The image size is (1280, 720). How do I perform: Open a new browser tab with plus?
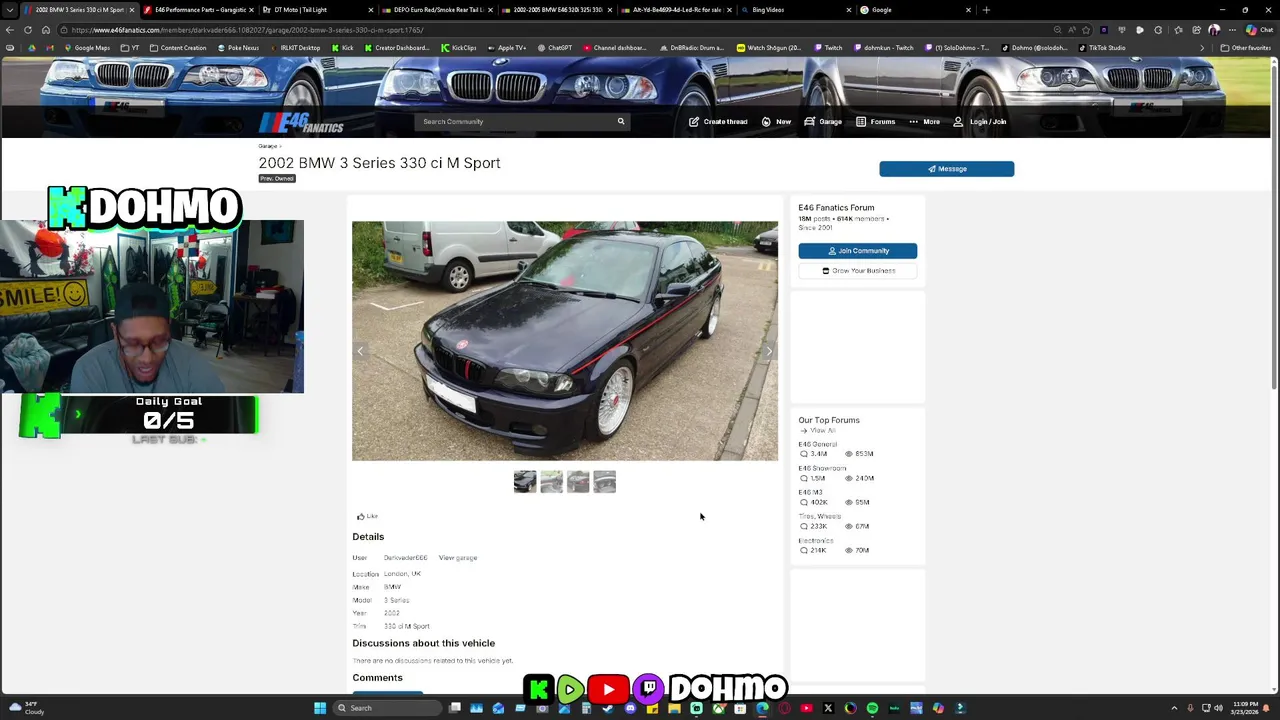tap(986, 10)
